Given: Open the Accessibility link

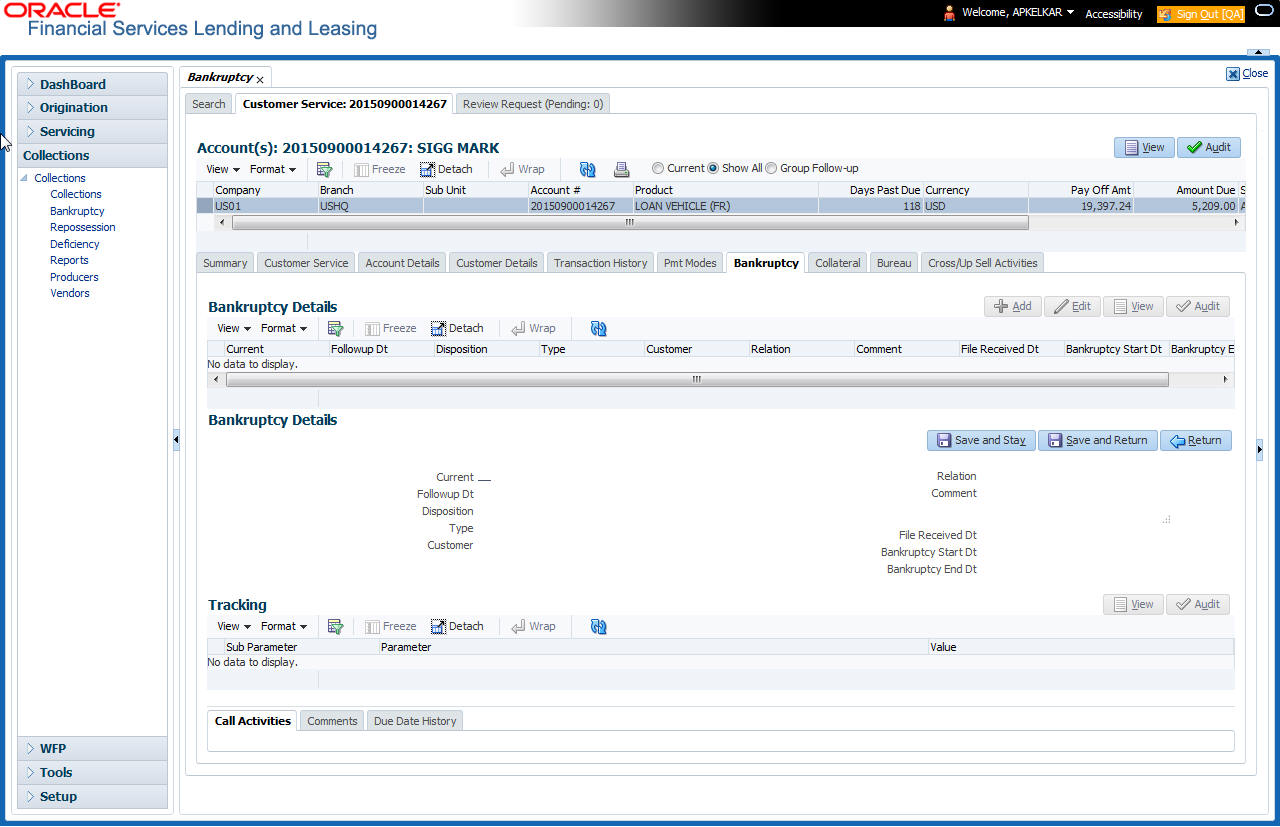Looking at the screenshot, I should click(1114, 14).
